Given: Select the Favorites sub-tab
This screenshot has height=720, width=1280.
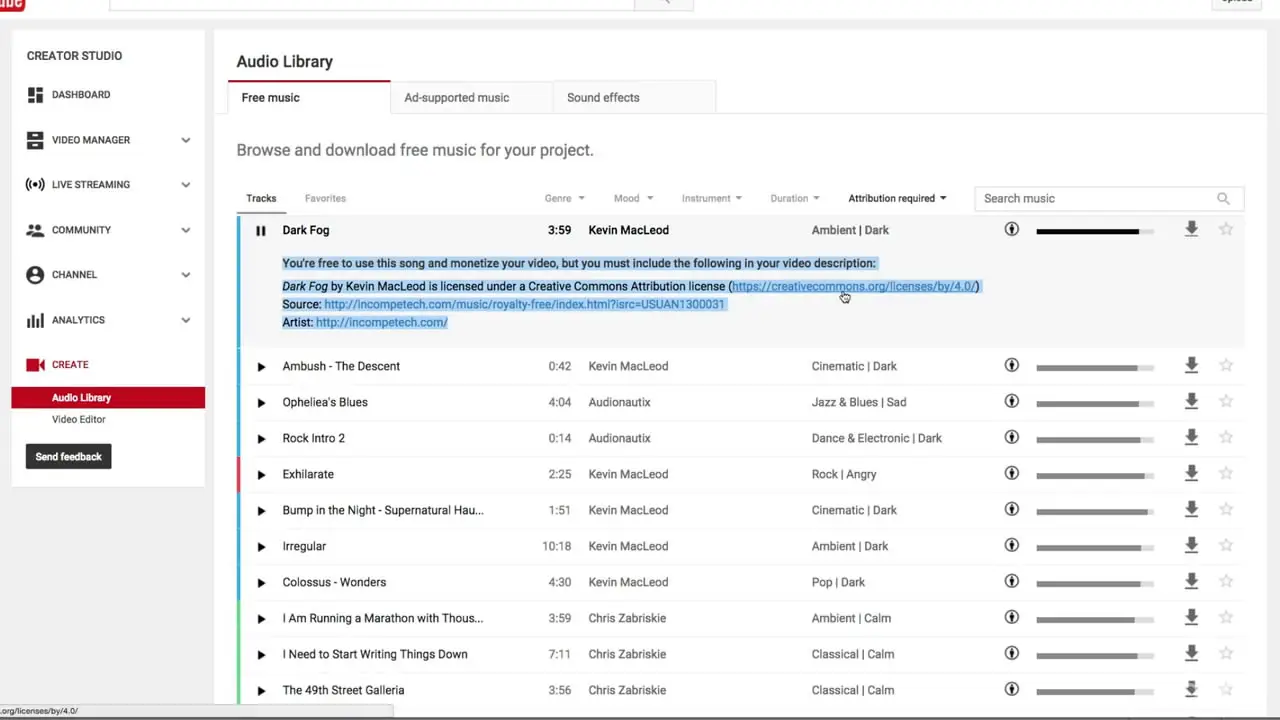Looking at the screenshot, I should [x=325, y=198].
